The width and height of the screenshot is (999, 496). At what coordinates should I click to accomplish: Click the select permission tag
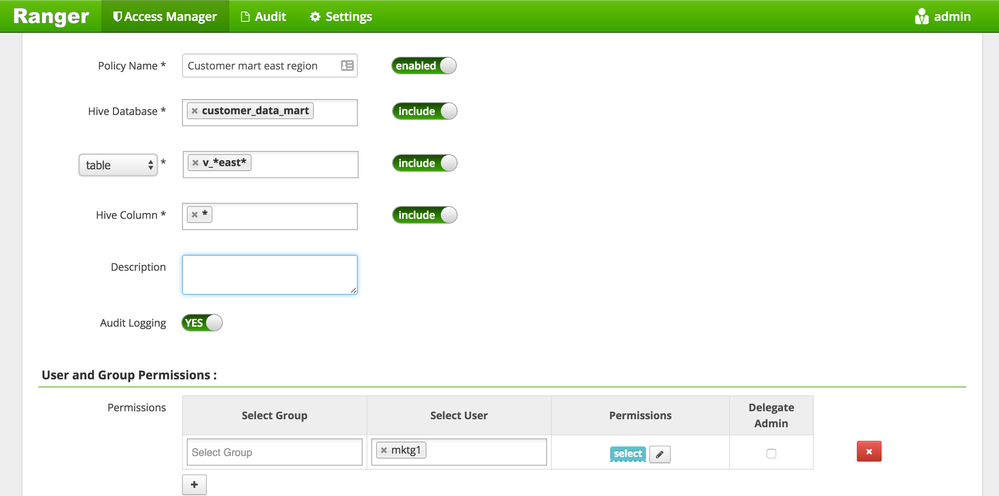(628, 454)
